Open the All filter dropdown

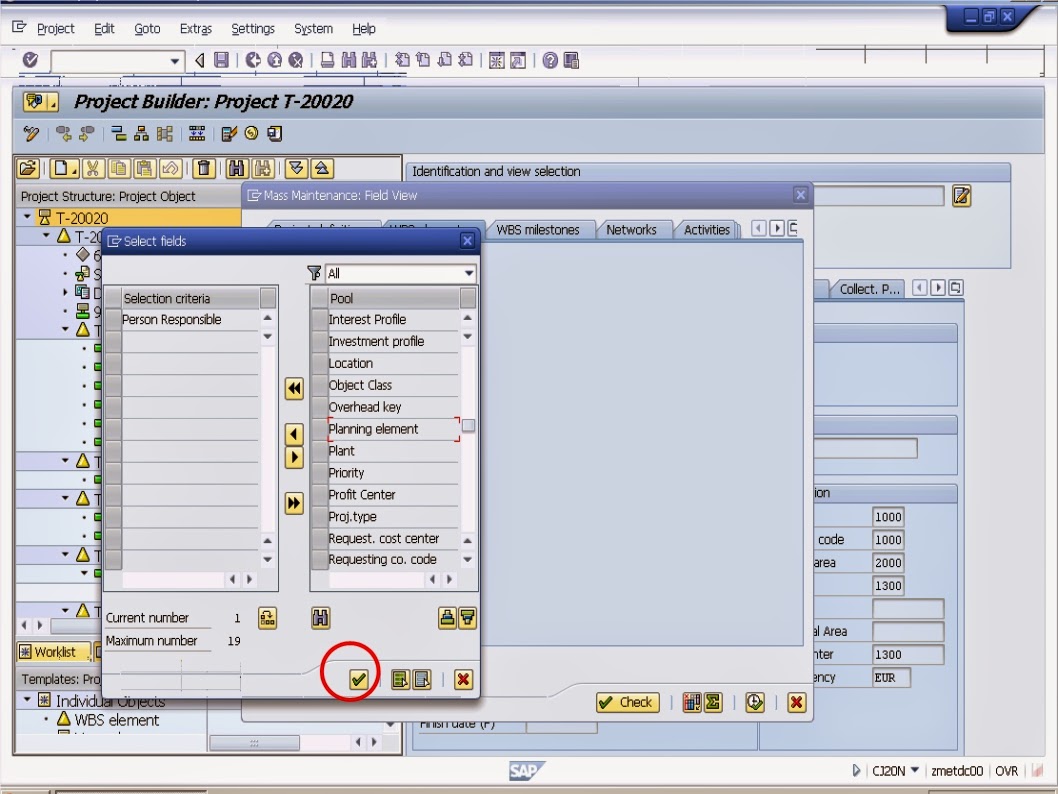click(x=467, y=272)
